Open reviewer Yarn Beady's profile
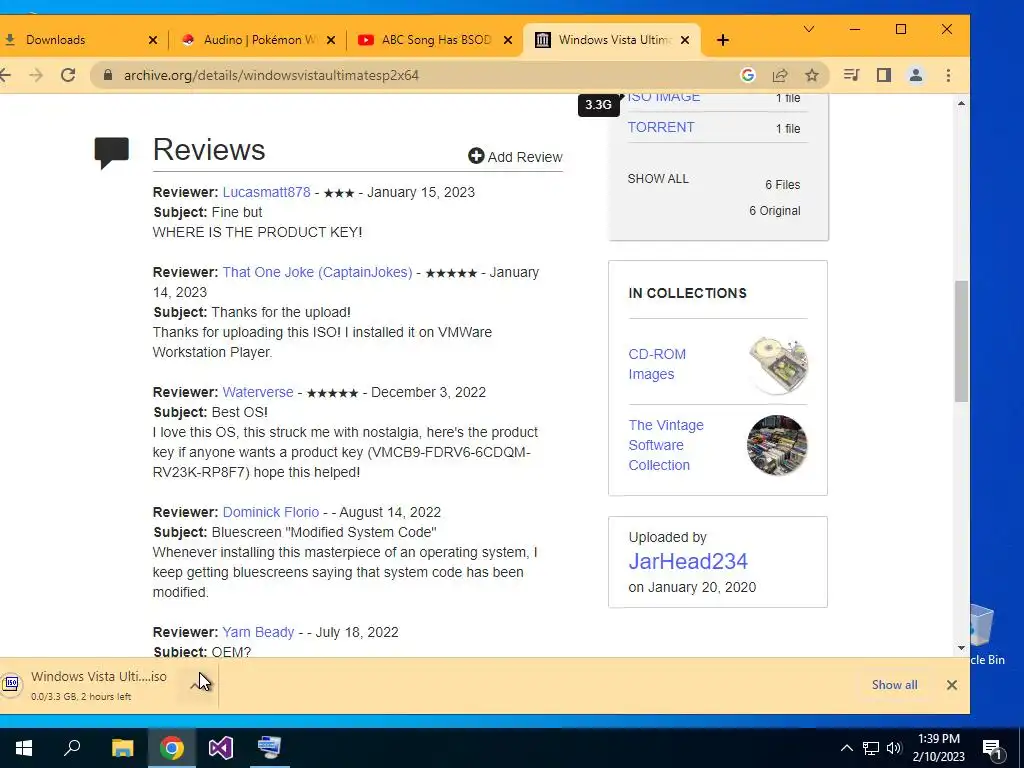The height and width of the screenshot is (768, 1024). click(259, 632)
